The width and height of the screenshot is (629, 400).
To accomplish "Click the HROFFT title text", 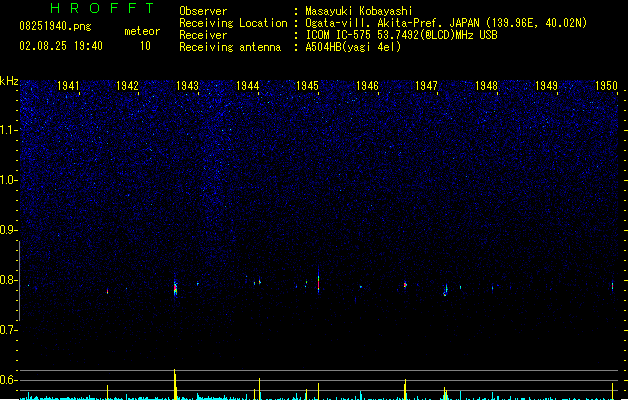I will pos(103,8).
